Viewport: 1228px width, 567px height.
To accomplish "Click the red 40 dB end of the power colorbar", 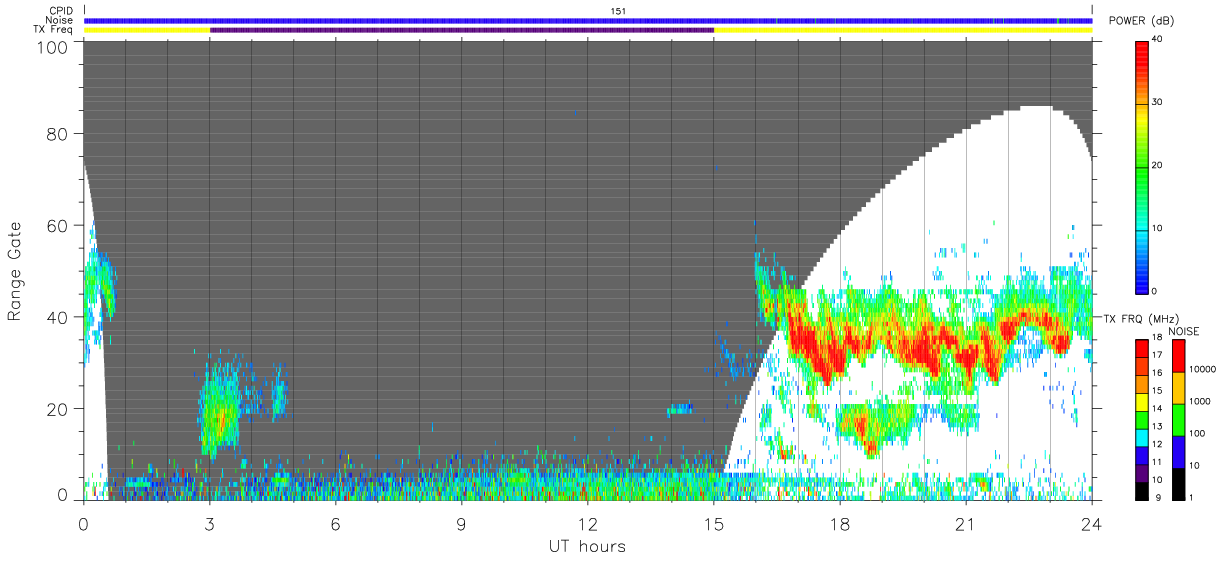I will [x=1143, y=46].
